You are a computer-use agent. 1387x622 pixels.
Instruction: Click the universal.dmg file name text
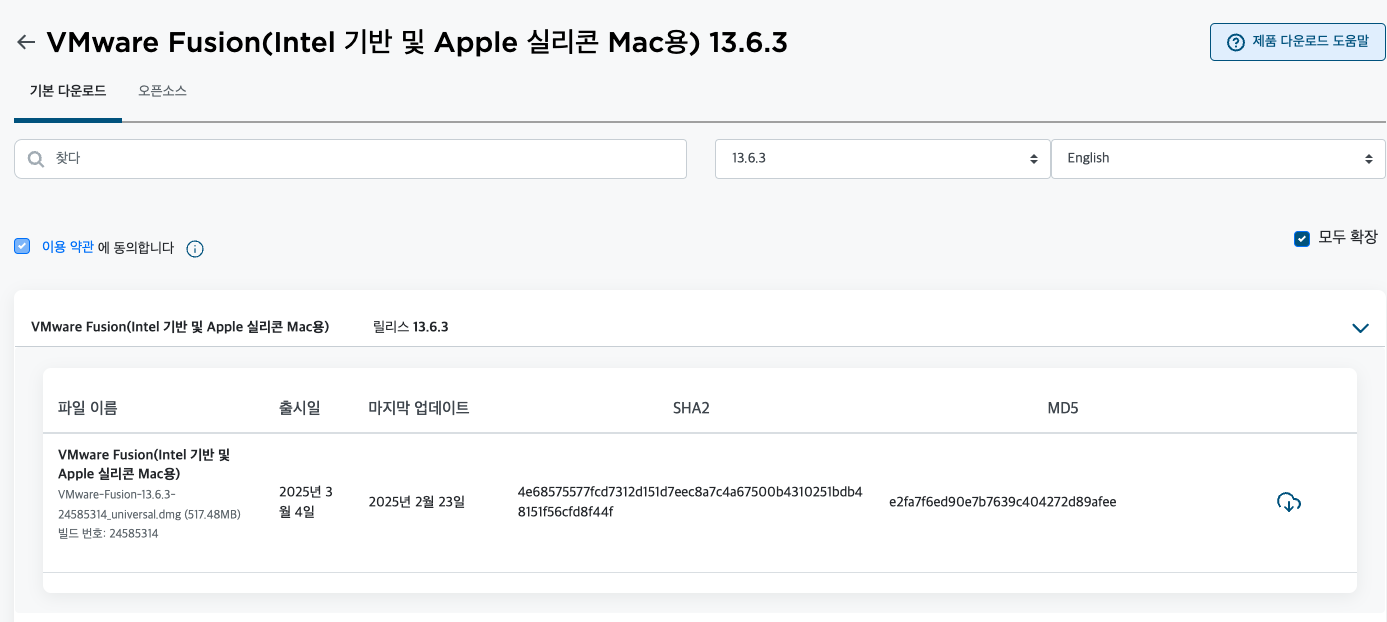149,504
